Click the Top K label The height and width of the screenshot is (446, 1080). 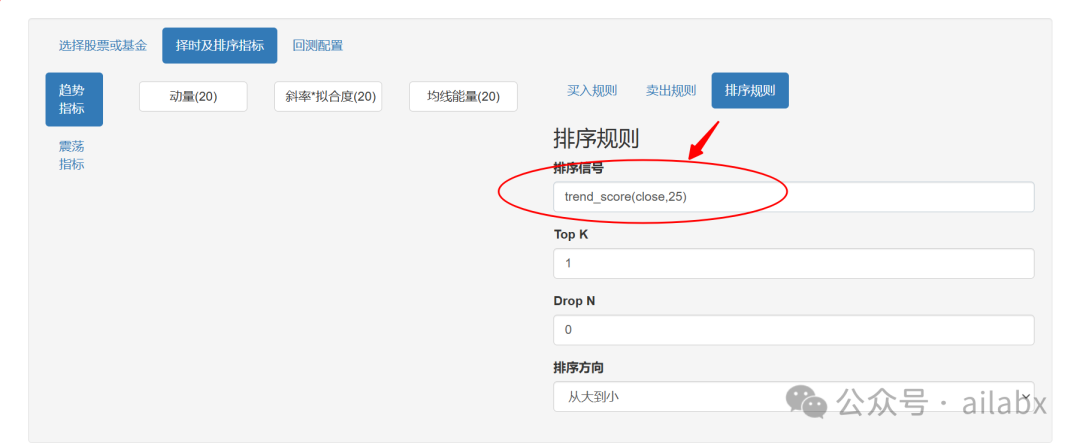[x=571, y=235]
